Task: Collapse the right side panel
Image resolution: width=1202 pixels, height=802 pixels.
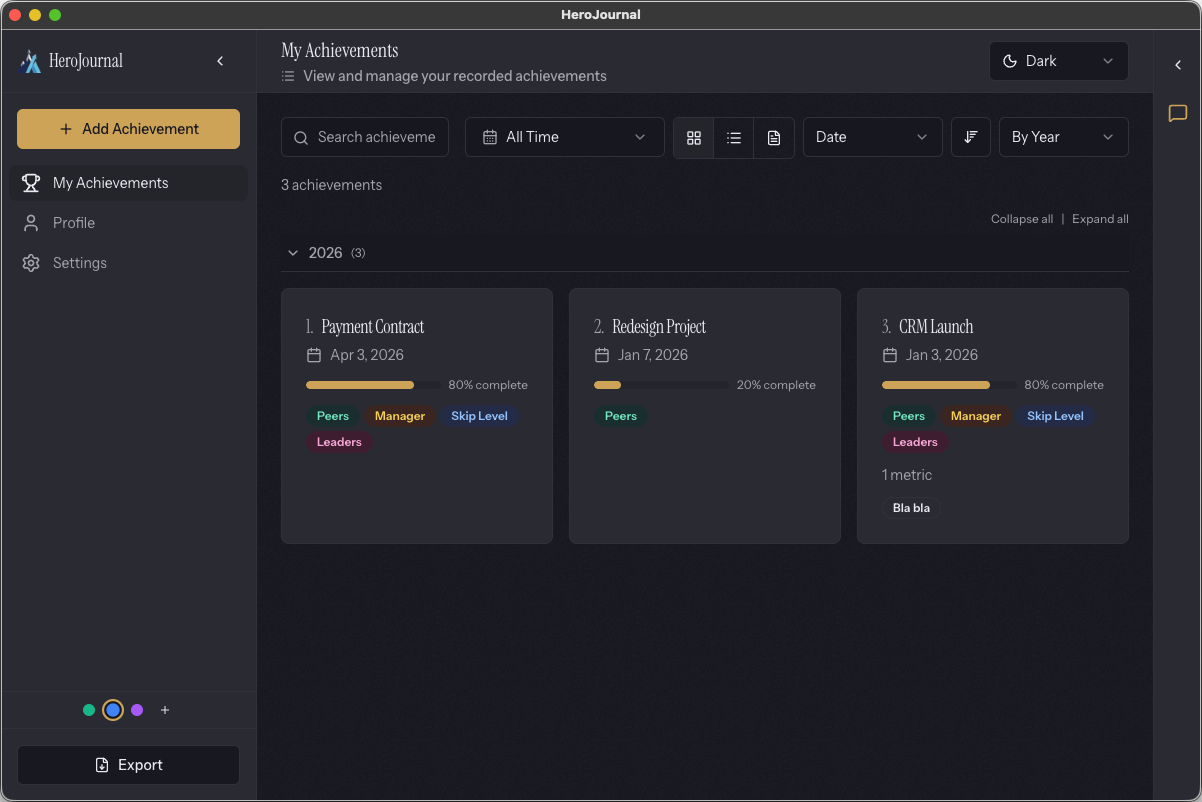Action: click(1177, 64)
